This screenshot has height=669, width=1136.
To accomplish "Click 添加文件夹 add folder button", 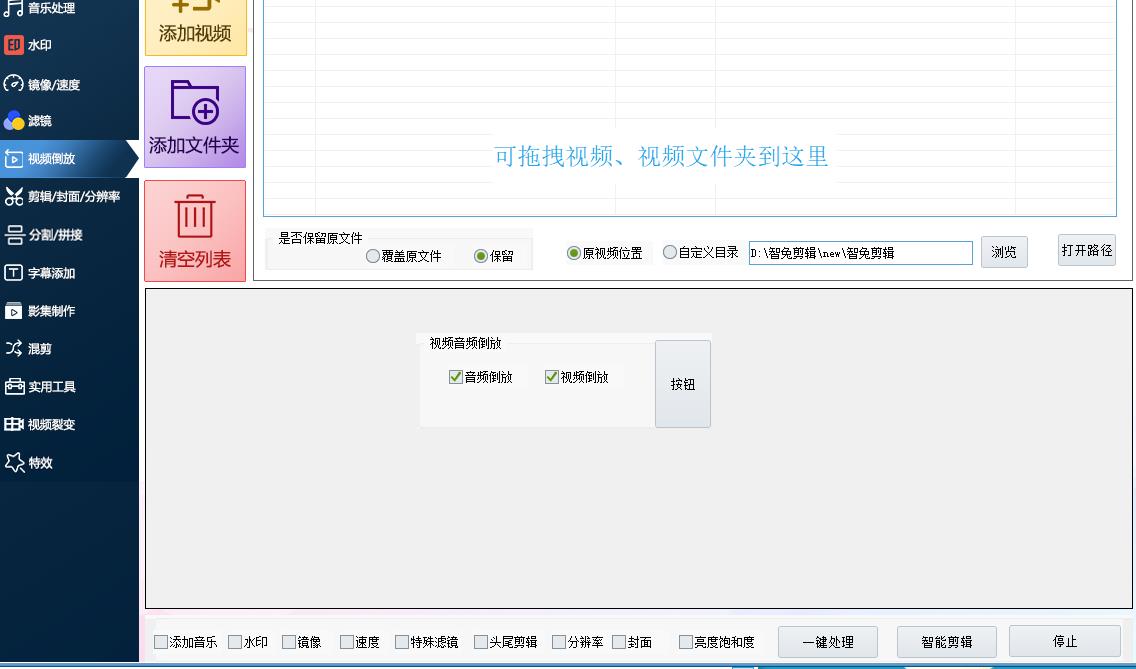I will coord(195,117).
